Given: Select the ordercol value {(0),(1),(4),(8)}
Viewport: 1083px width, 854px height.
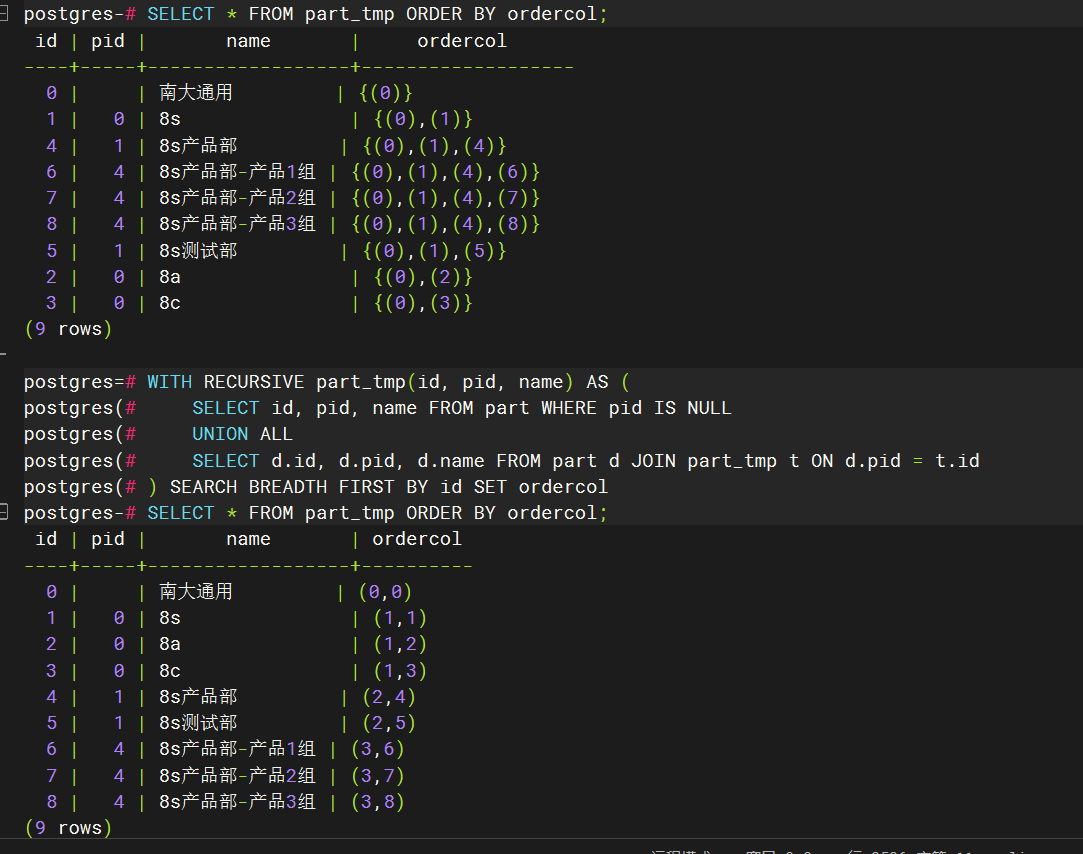Looking at the screenshot, I should pyautogui.click(x=445, y=224).
